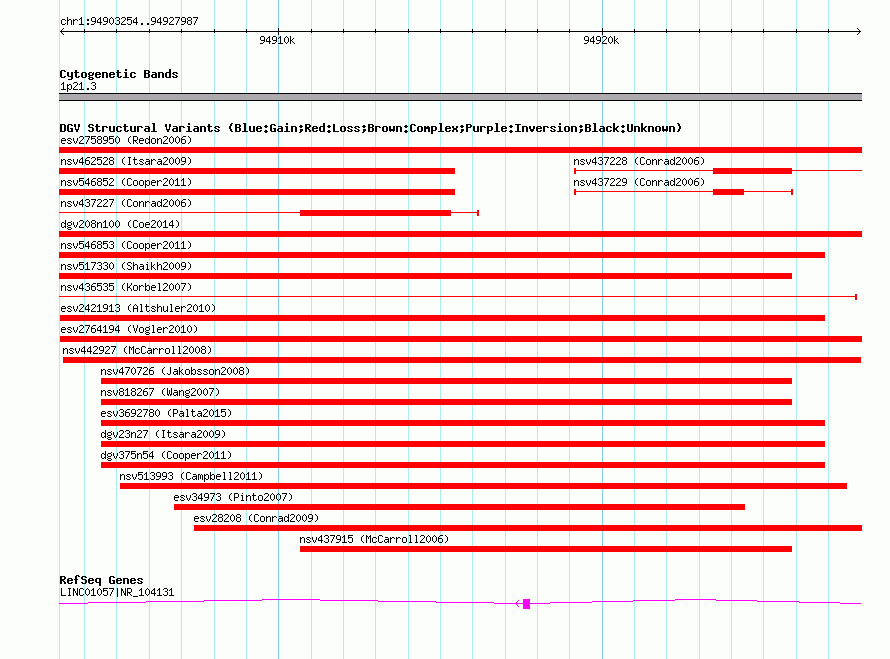Click nsv436535 (Korbel2007) variant label
The height and width of the screenshot is (659, 890).
coord(126,287)
